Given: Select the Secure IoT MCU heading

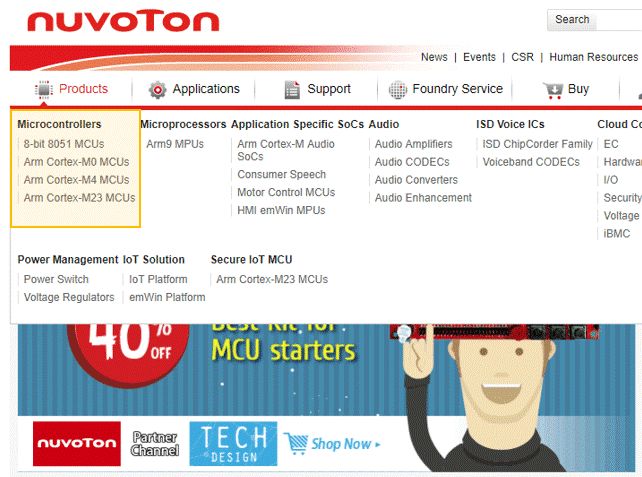Looking at the screenshot, I should point(251,260).
